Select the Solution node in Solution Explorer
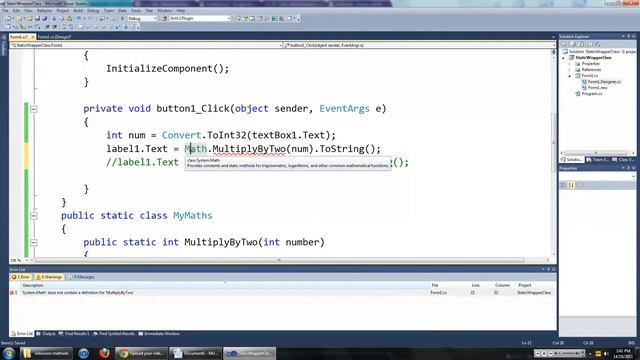Screen dimensions: 640x360 [x=599, y=51]
